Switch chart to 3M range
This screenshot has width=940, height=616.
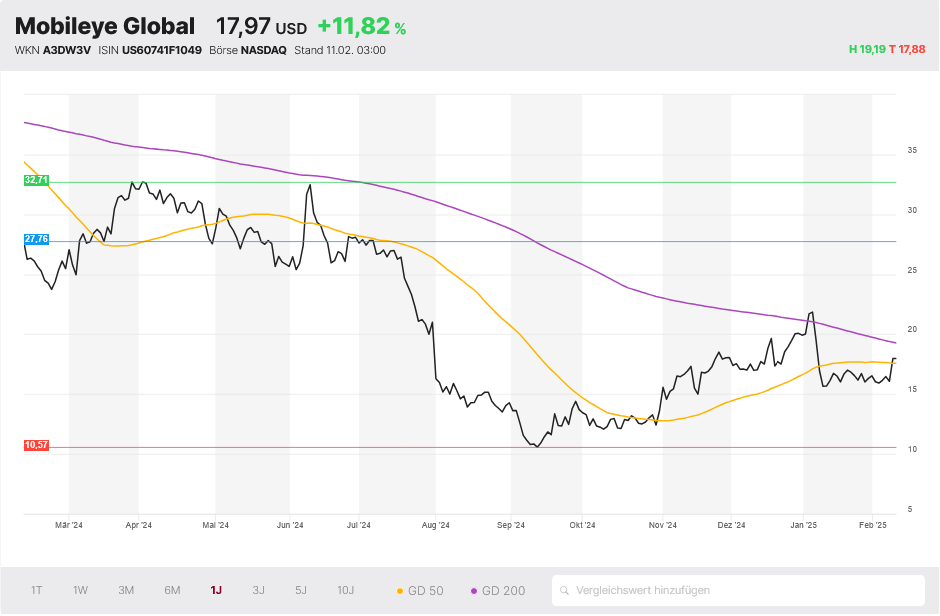[126, 591]
